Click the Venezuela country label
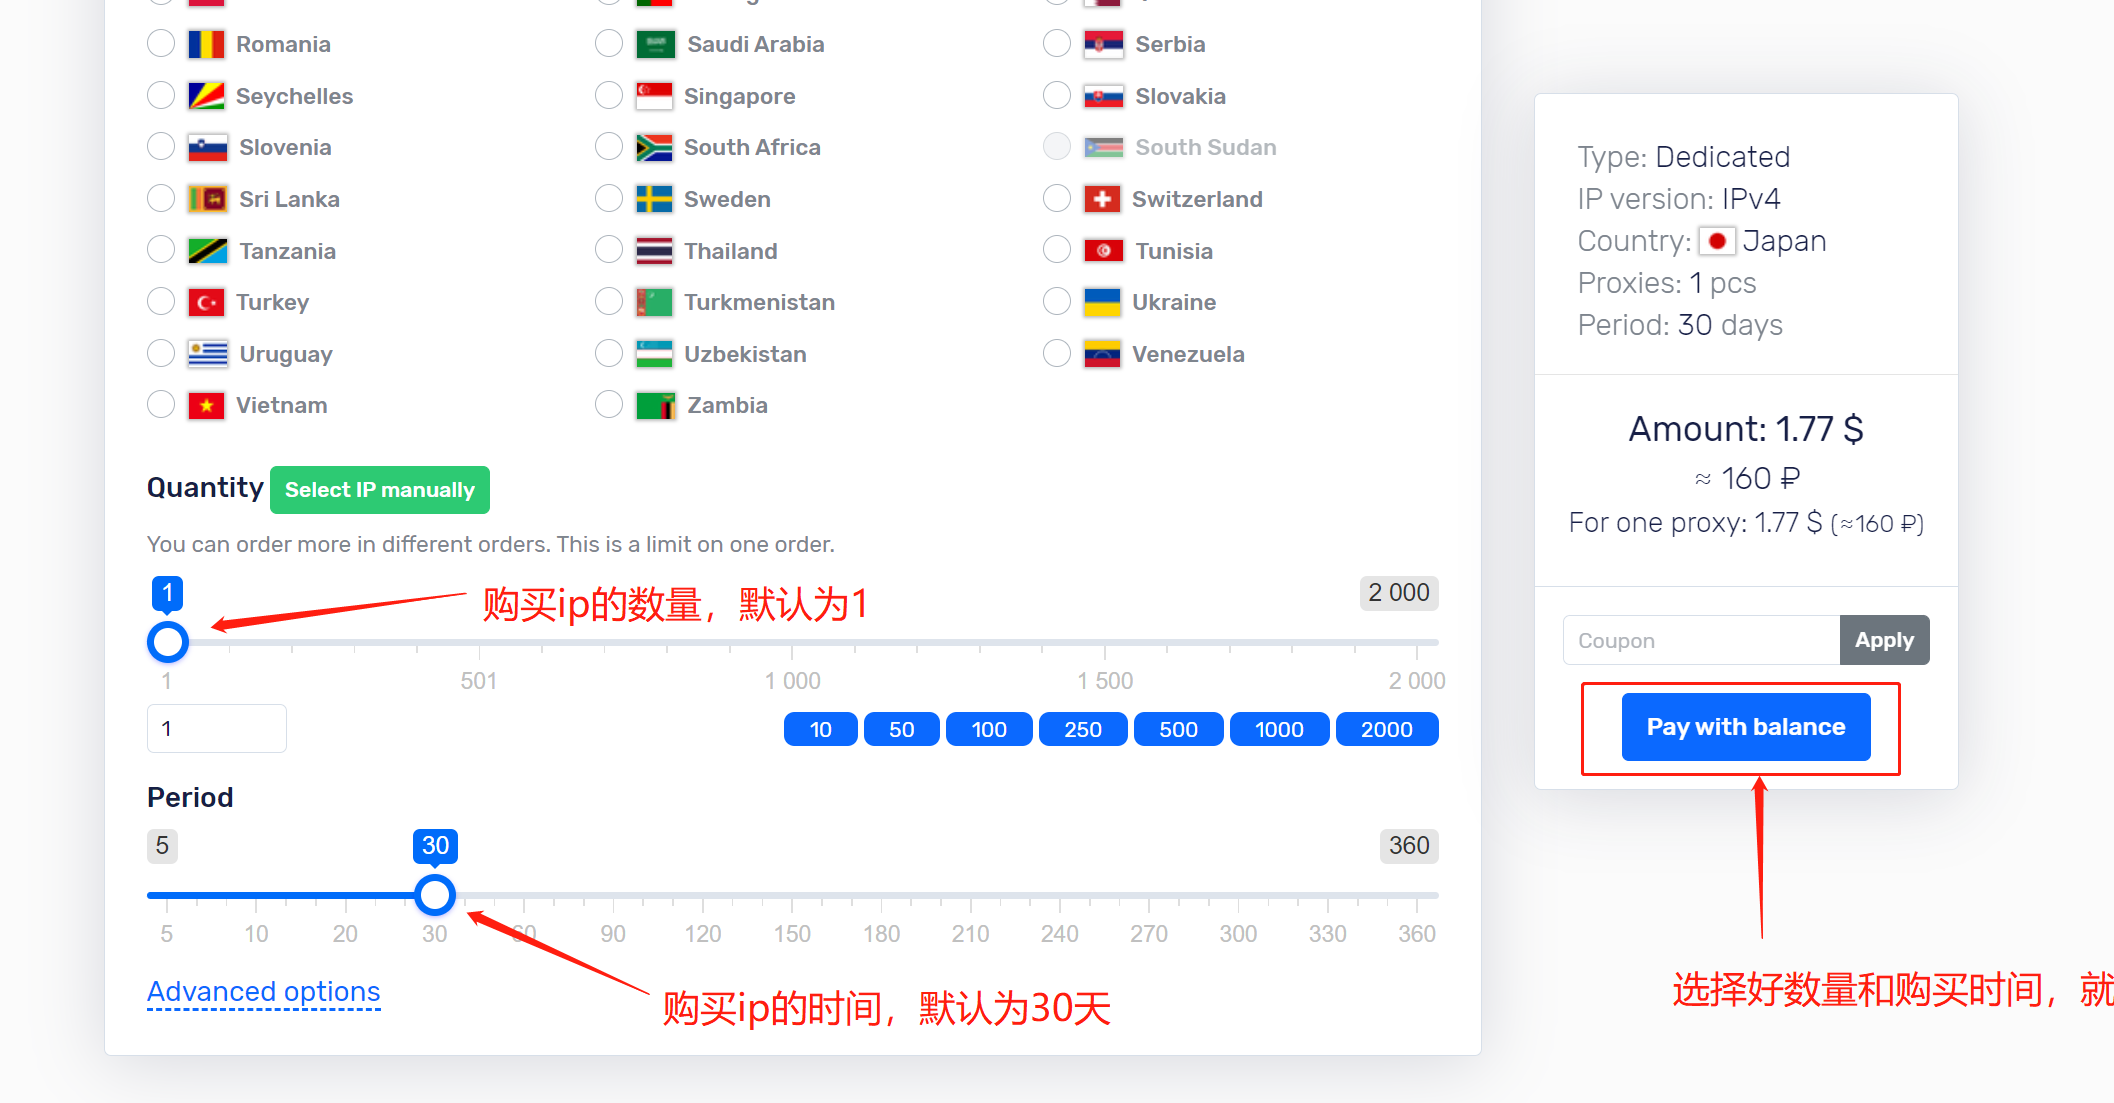 click(x=1188, y=354)
